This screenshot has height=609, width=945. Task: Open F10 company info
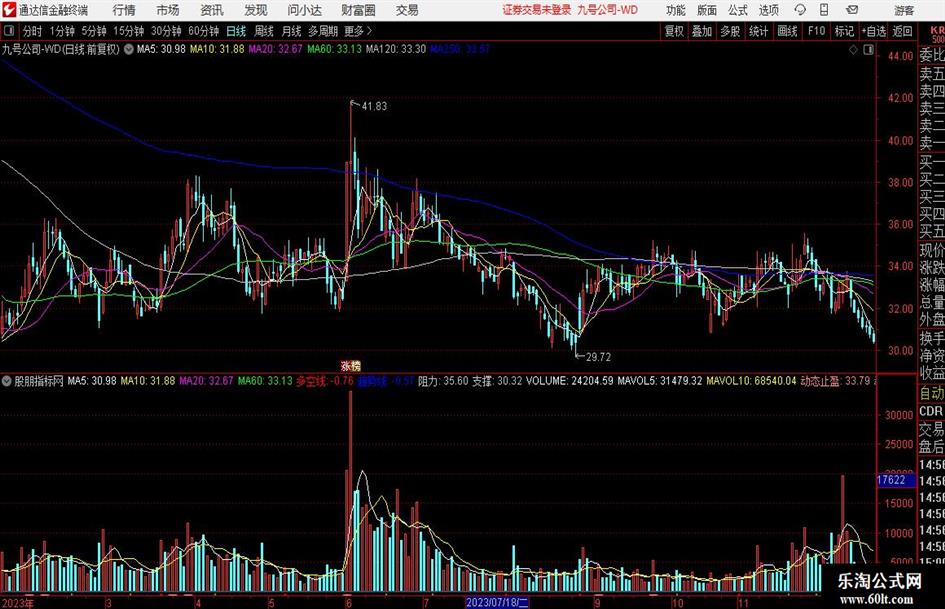(816, 31)
